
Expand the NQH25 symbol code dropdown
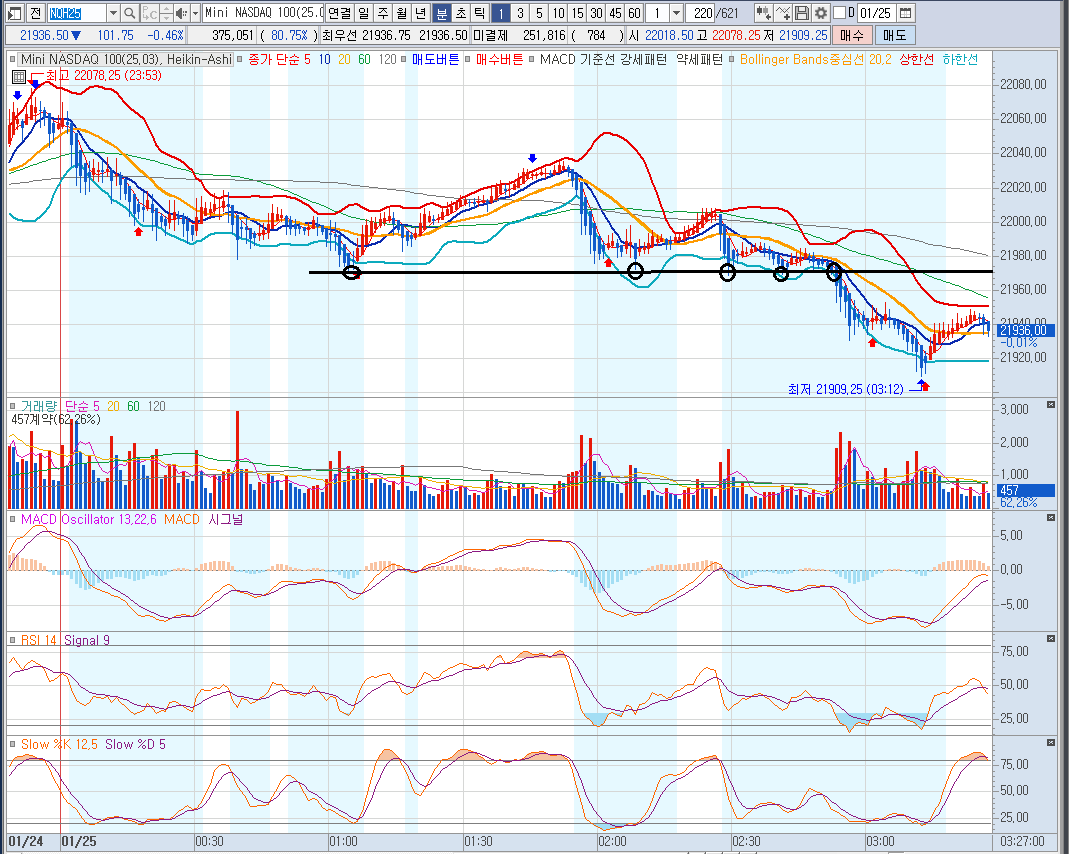click(x=113, y=12)
